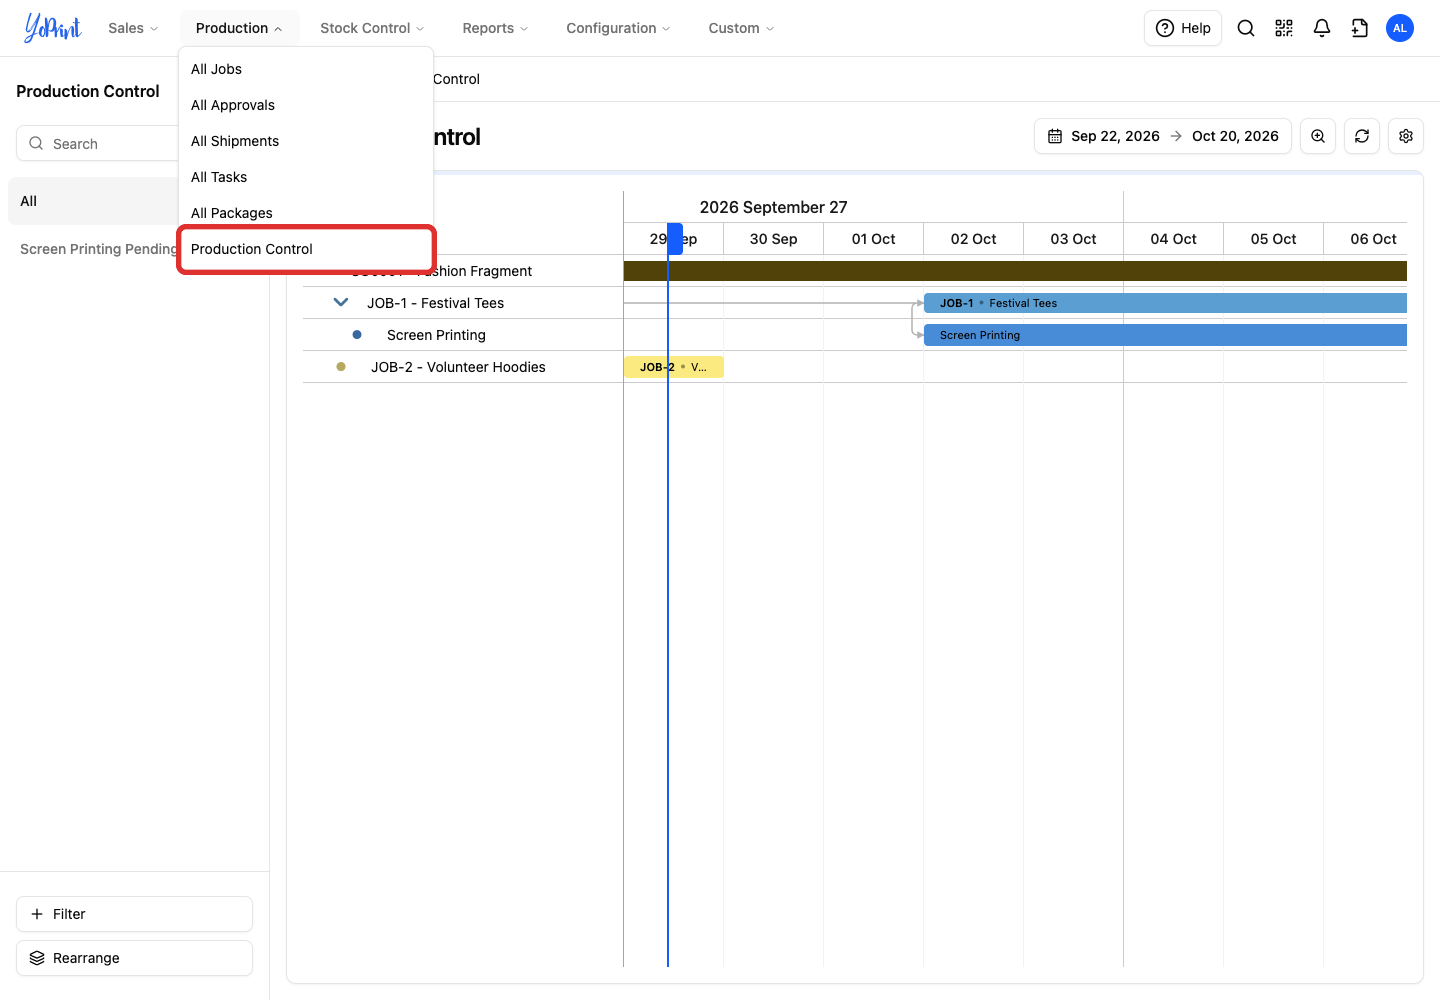
Task: Click the 02 Oct date column header
Action: [x=973, y=239]
